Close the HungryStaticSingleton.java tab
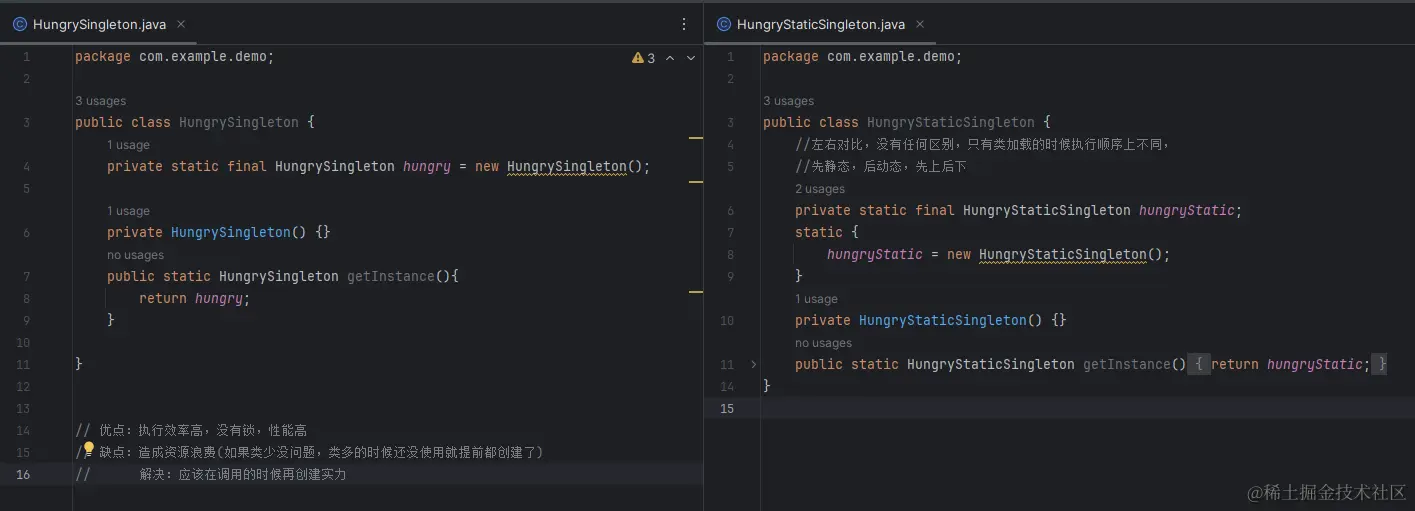 [x=920, y=24]
